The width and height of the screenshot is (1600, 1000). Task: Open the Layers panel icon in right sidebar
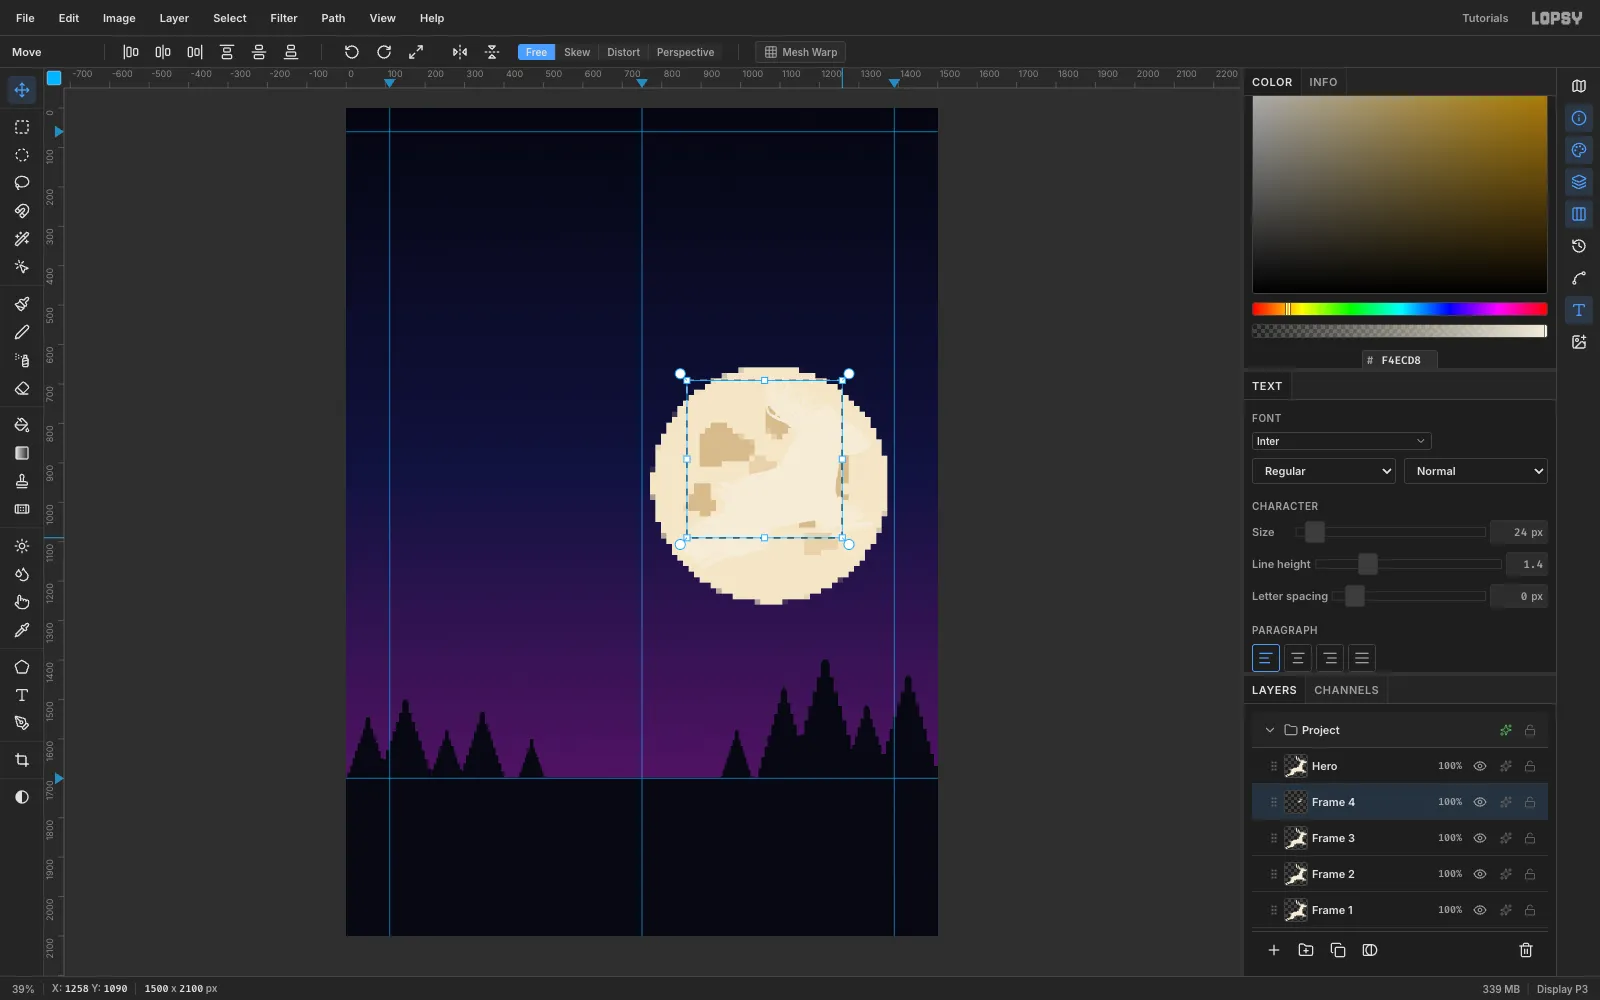tap(1579, 182)
